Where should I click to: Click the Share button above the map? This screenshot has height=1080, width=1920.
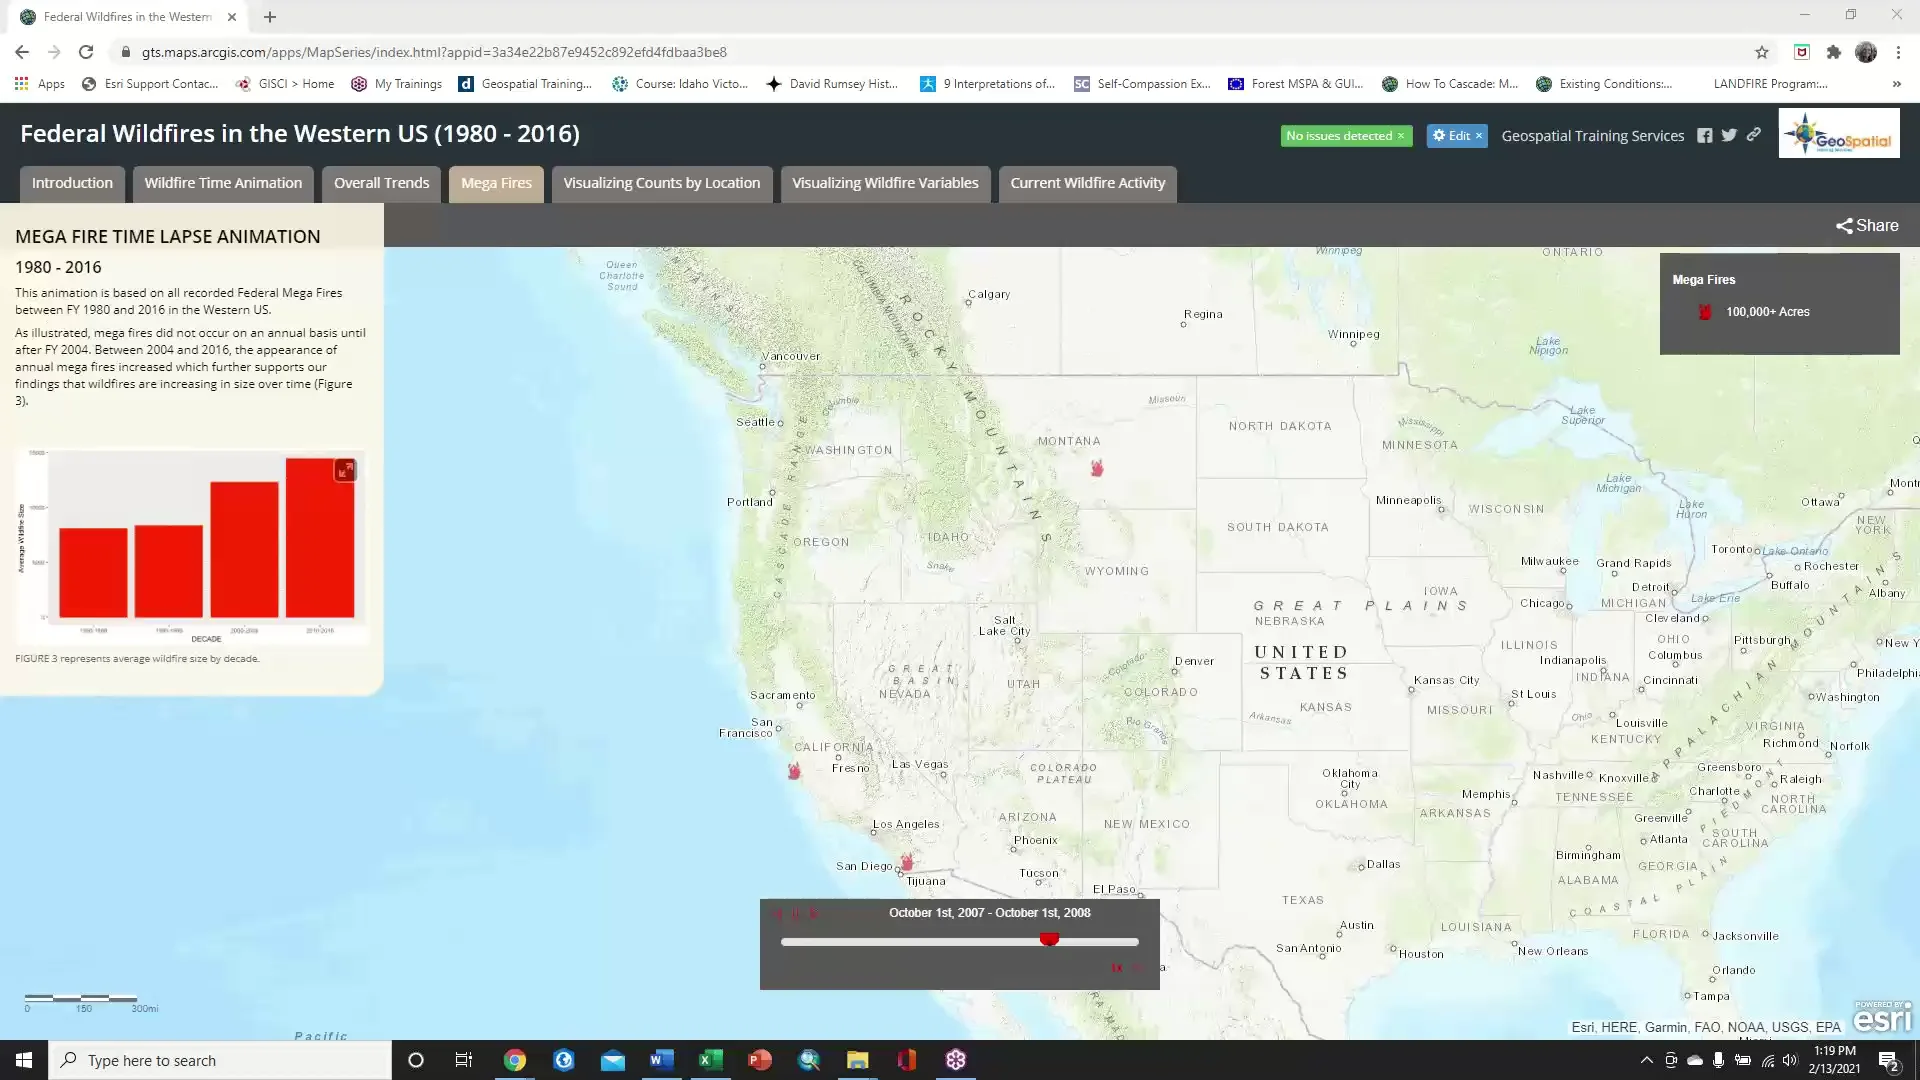pyautogui.click(x=1867, y=226)
